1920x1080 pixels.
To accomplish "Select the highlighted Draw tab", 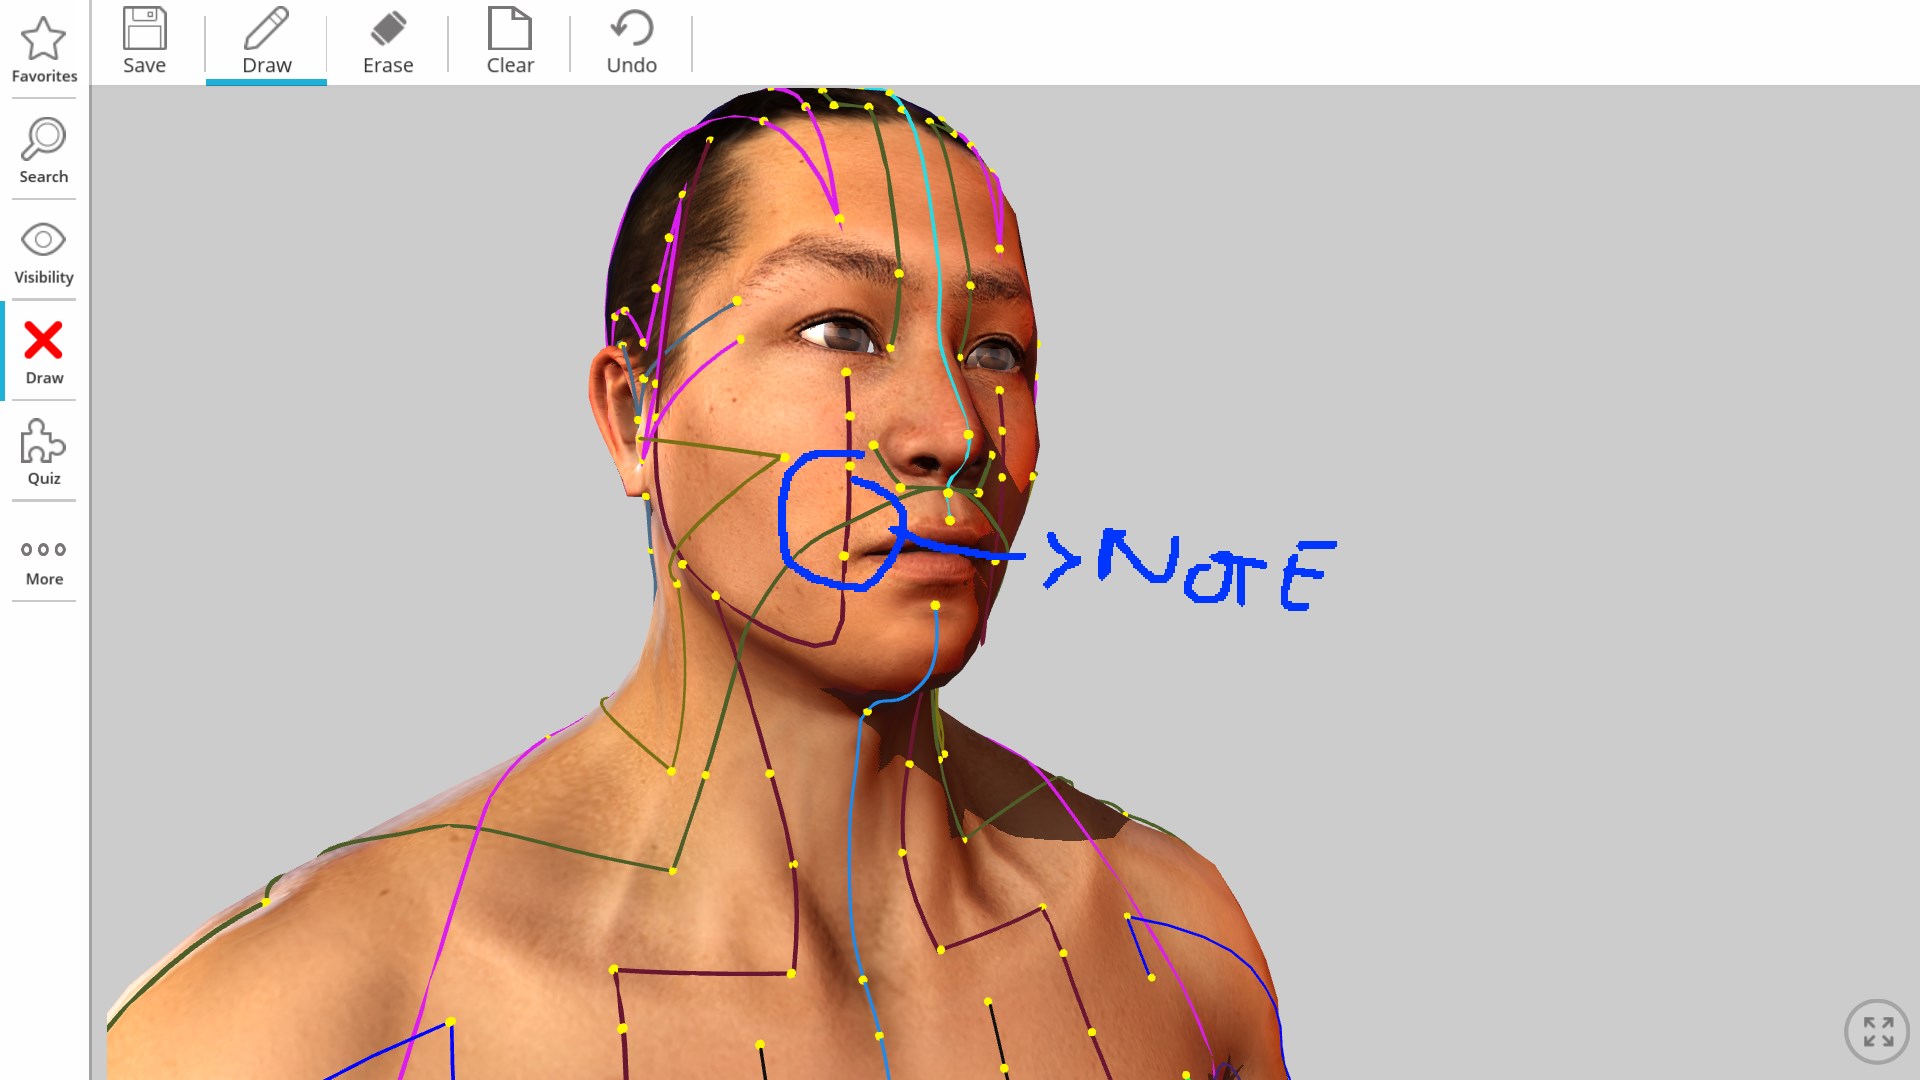I will click(x=266, y=40).
